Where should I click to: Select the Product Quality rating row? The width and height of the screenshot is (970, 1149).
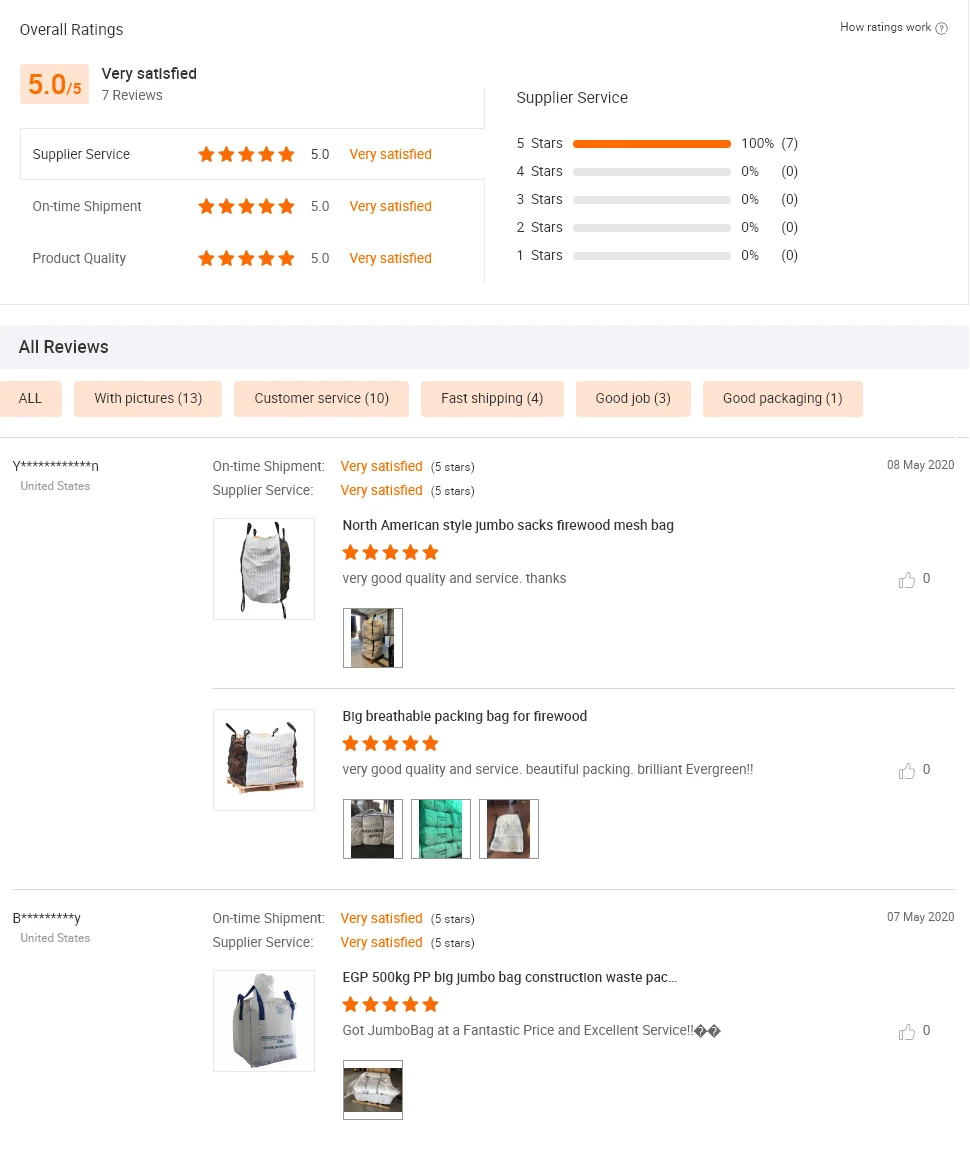click(252, 258)
